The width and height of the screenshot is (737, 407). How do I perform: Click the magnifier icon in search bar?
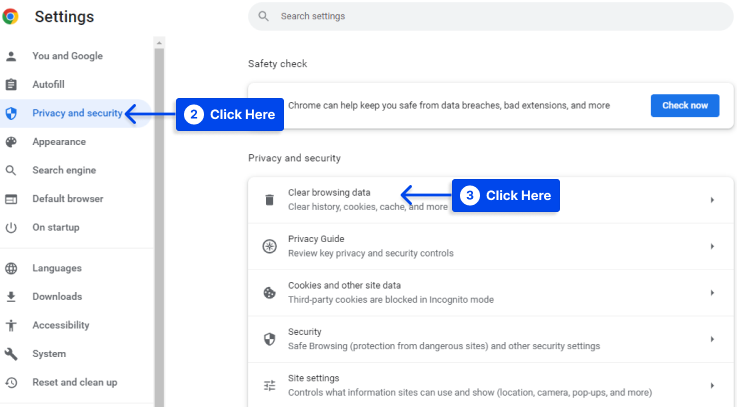point(264,16)
